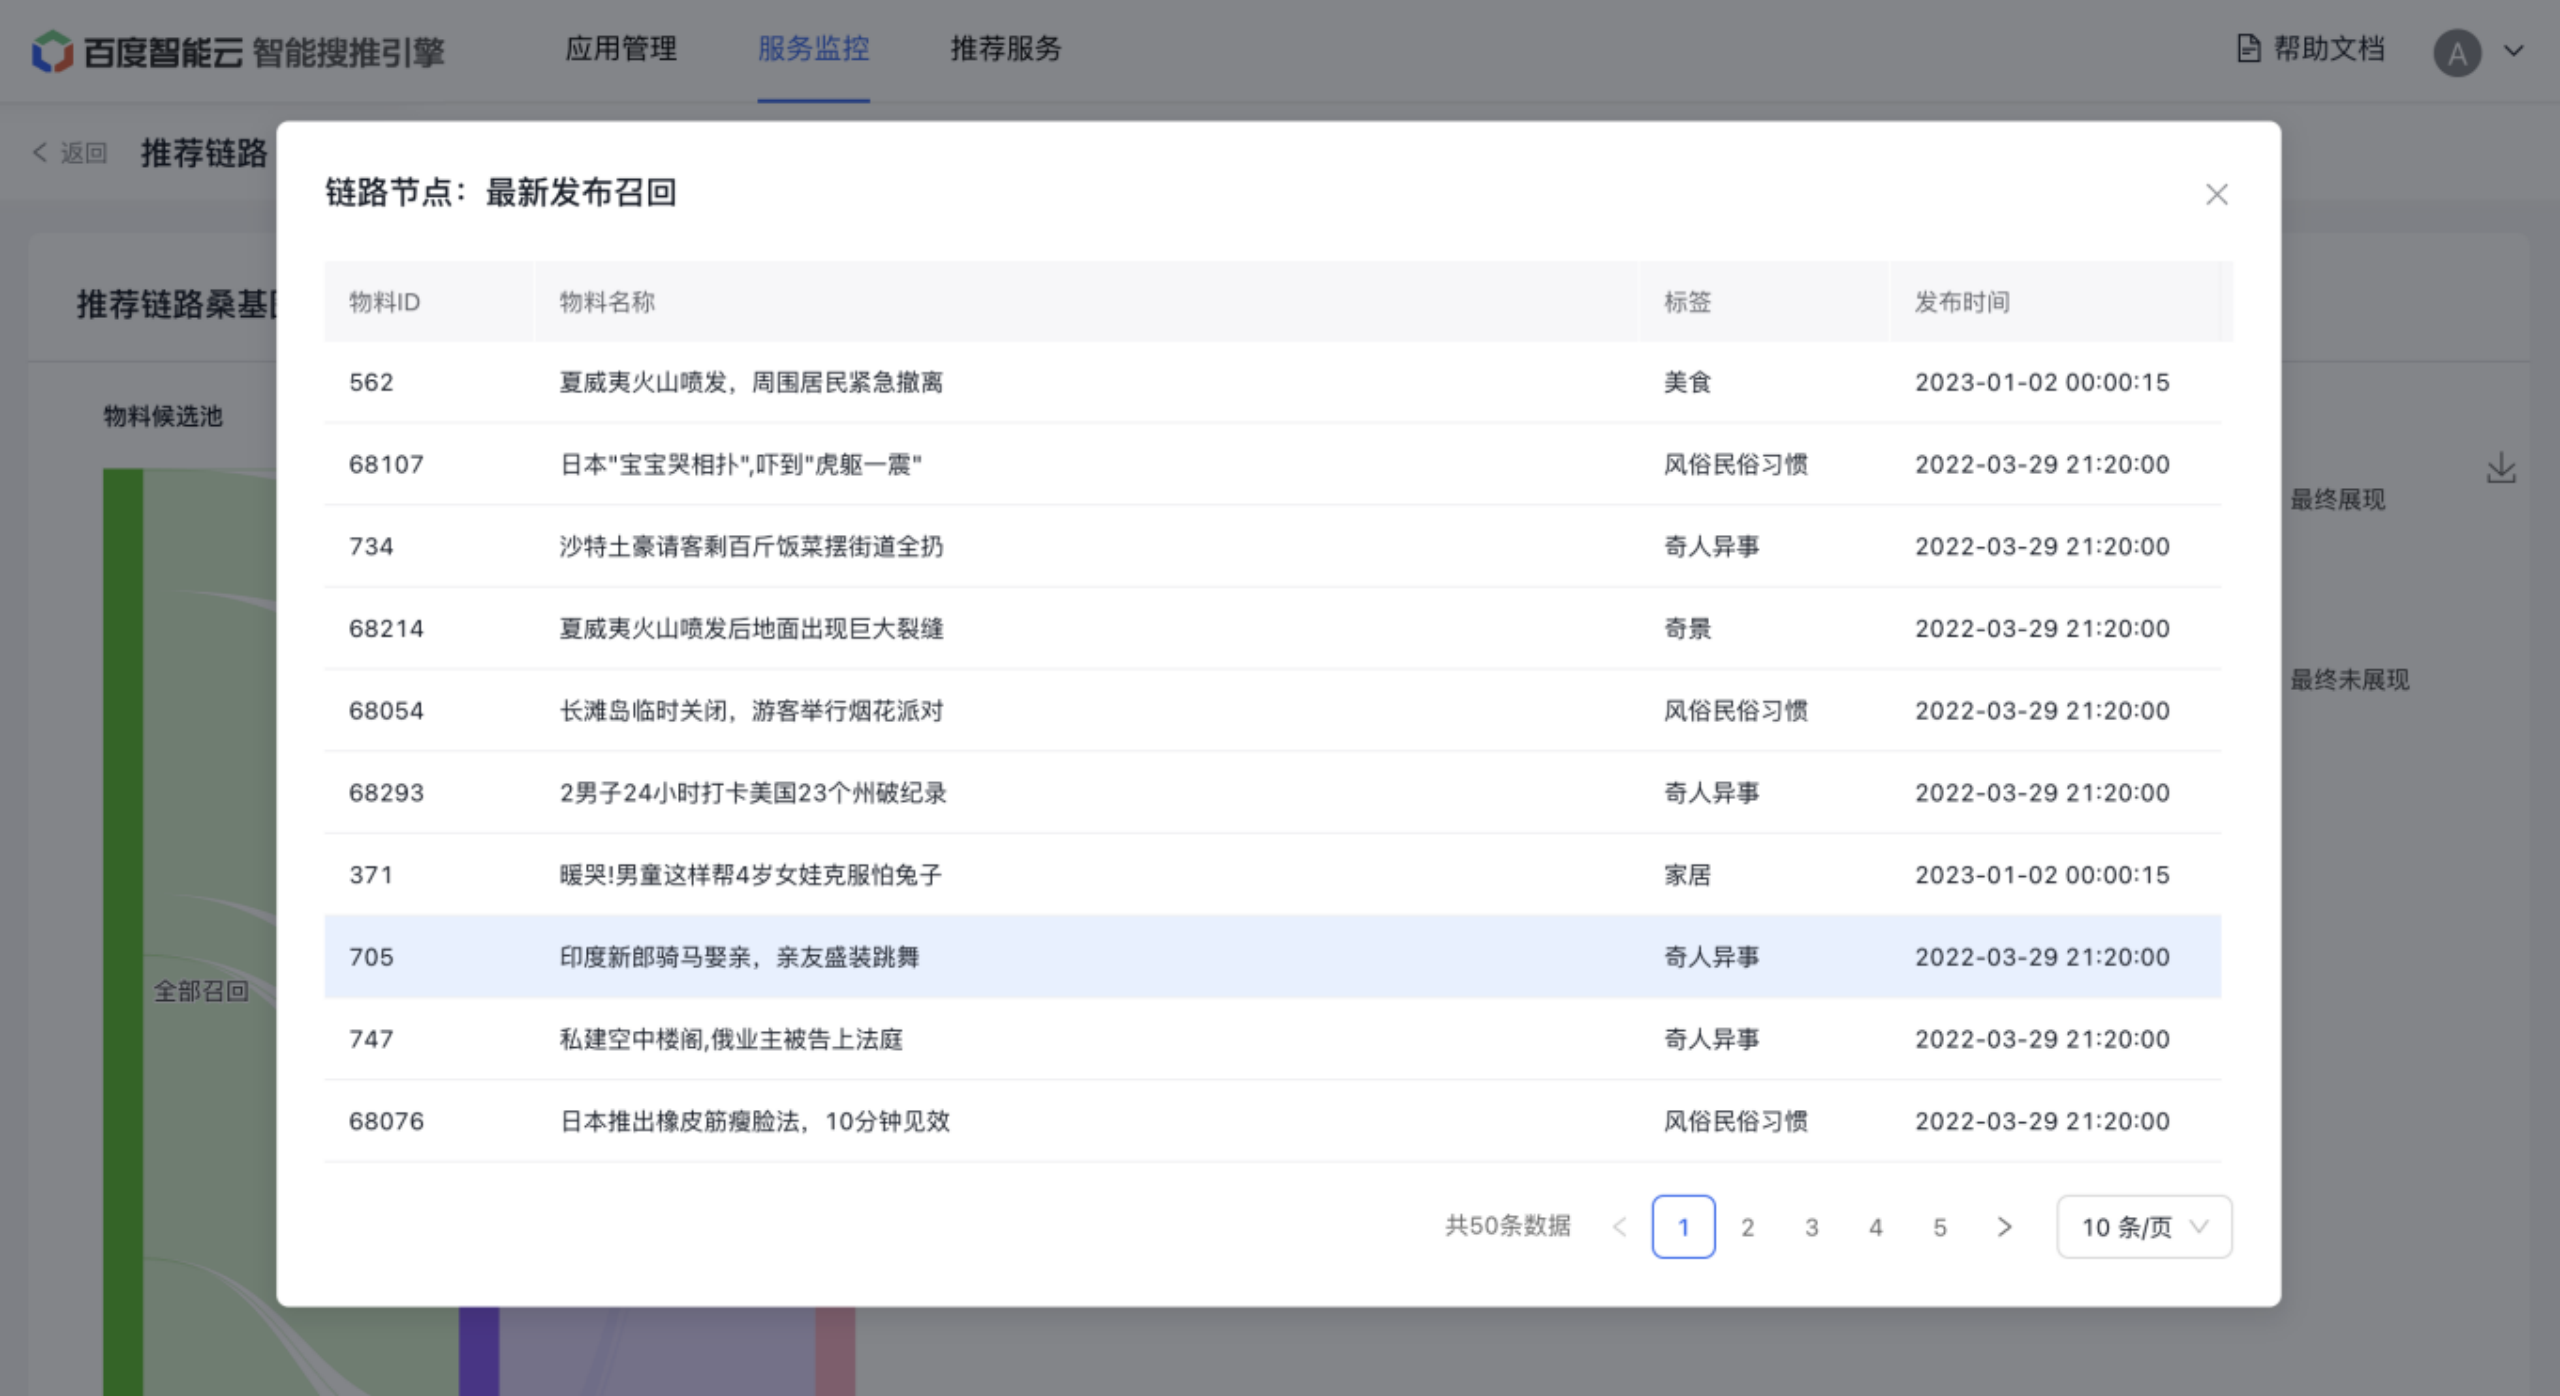The image size is (2560, 1396).
Task: Click the next page arrow
Action: pyautogui.click(x=2004, y=1227)
